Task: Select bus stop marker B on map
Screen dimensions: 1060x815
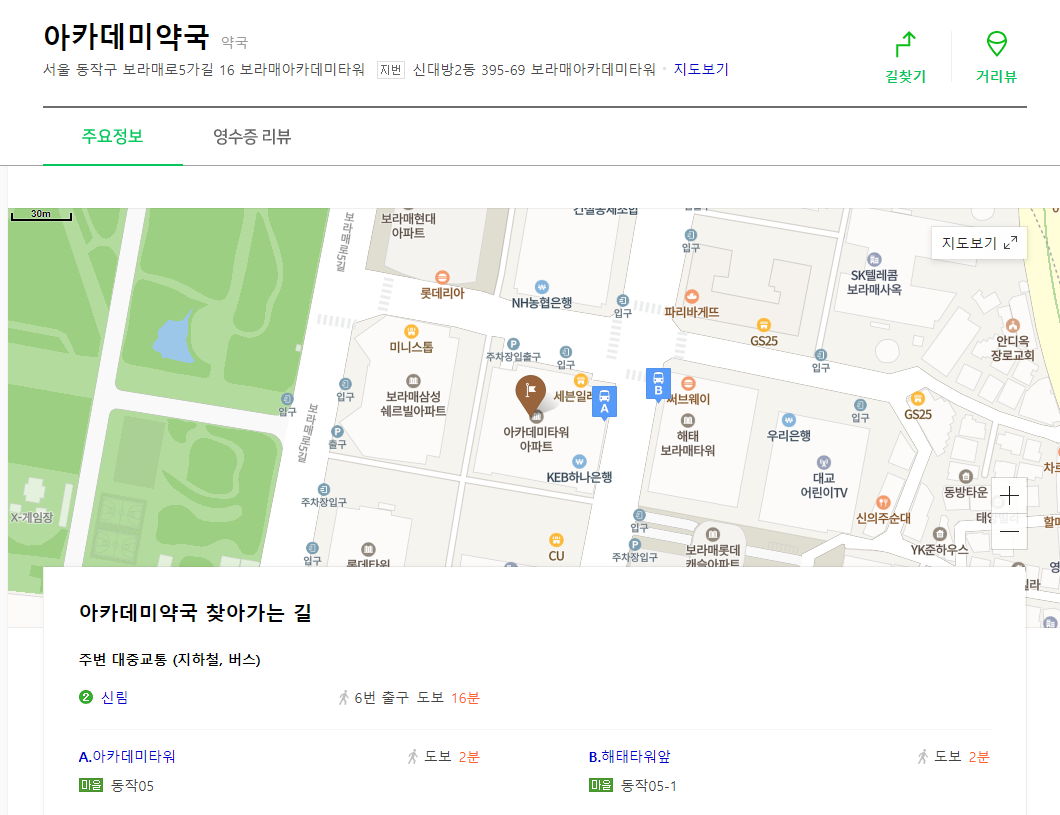Action: (658, 384)
